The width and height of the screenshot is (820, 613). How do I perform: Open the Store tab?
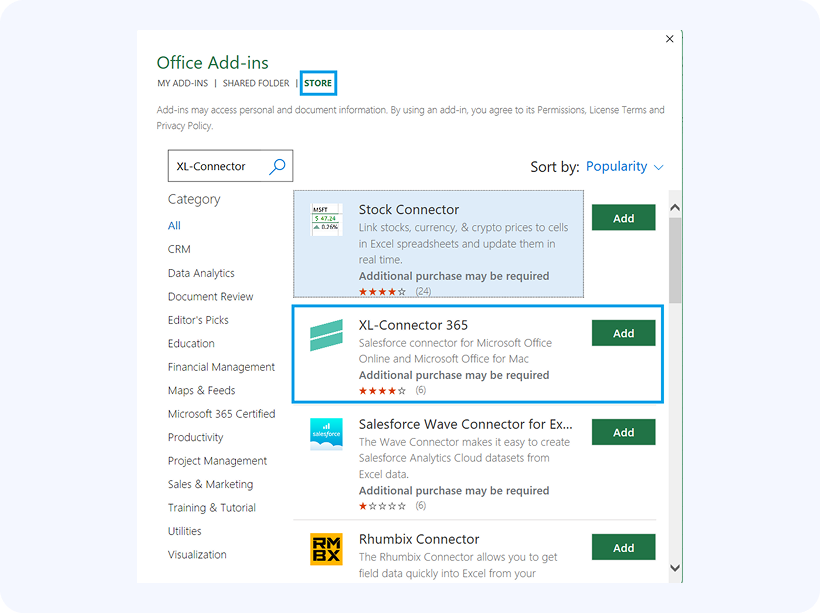click(318, 84)
